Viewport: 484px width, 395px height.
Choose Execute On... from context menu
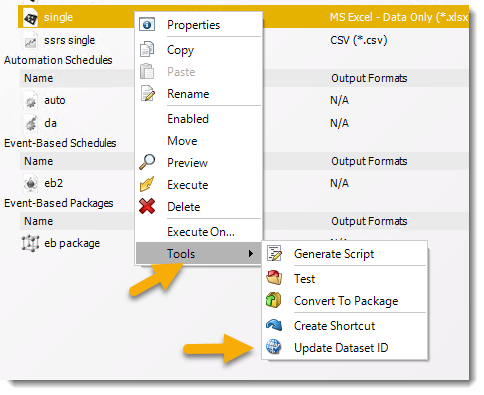point(201,232)
